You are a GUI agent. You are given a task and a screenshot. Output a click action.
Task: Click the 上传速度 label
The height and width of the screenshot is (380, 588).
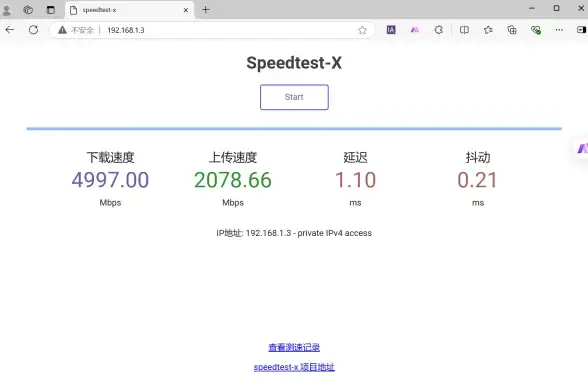233,157
